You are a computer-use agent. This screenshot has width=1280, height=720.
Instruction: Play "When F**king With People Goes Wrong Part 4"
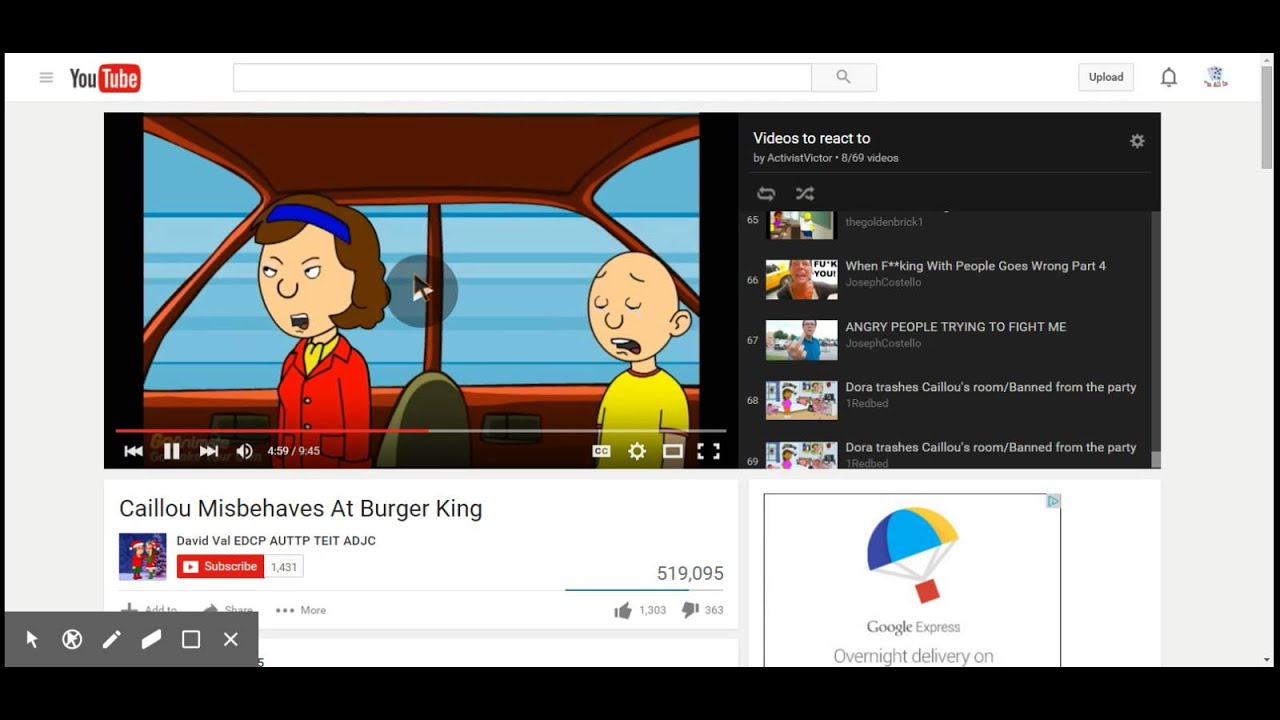tap(976, 266)
